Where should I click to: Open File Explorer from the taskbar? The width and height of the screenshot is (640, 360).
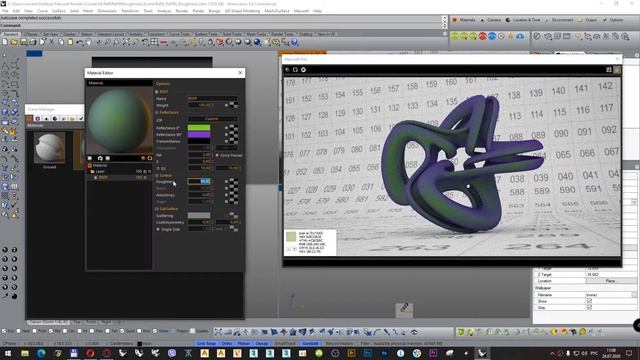pos(24,353)
